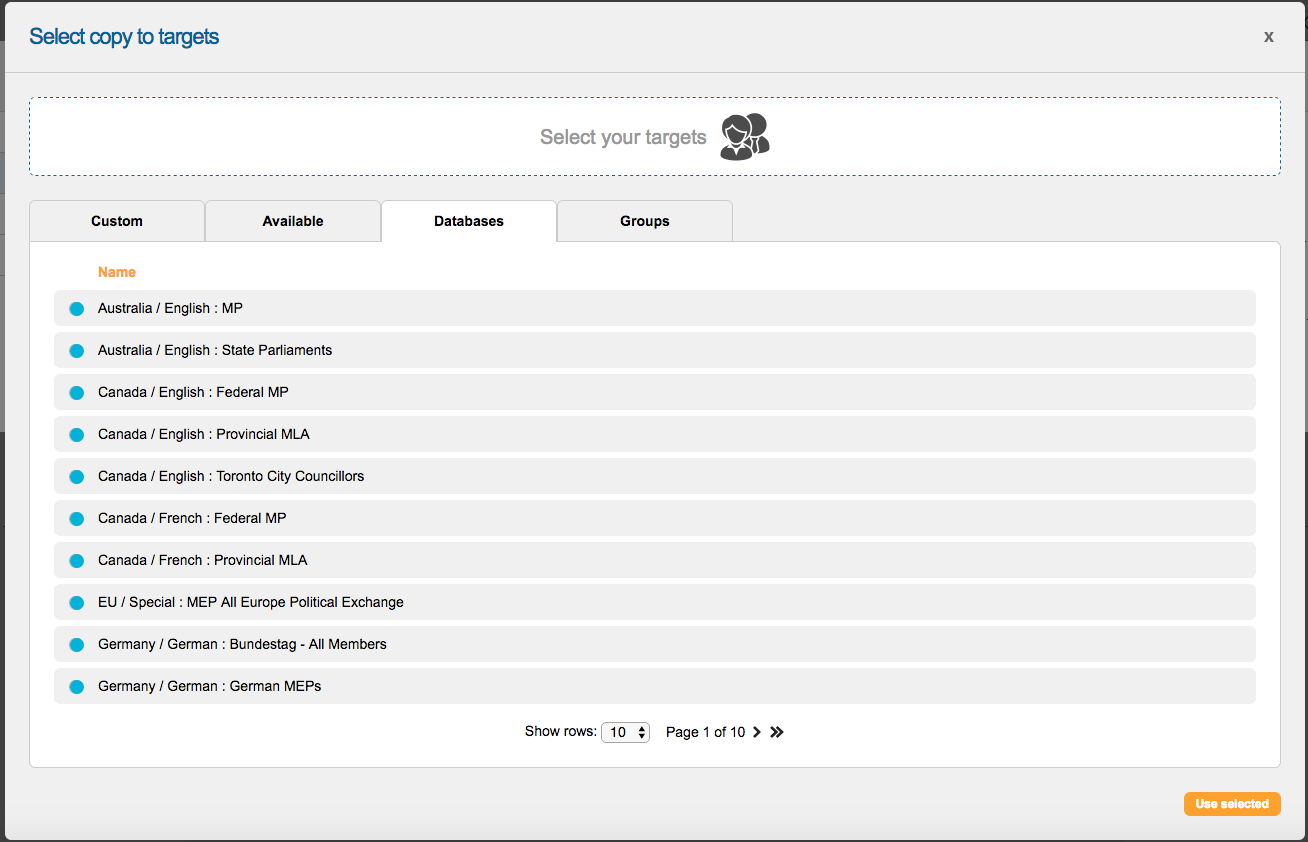The width and height of the screenshot is (1308, 842).
Task: Open the Show rows dropdown
Action: (x=625, y=732)
